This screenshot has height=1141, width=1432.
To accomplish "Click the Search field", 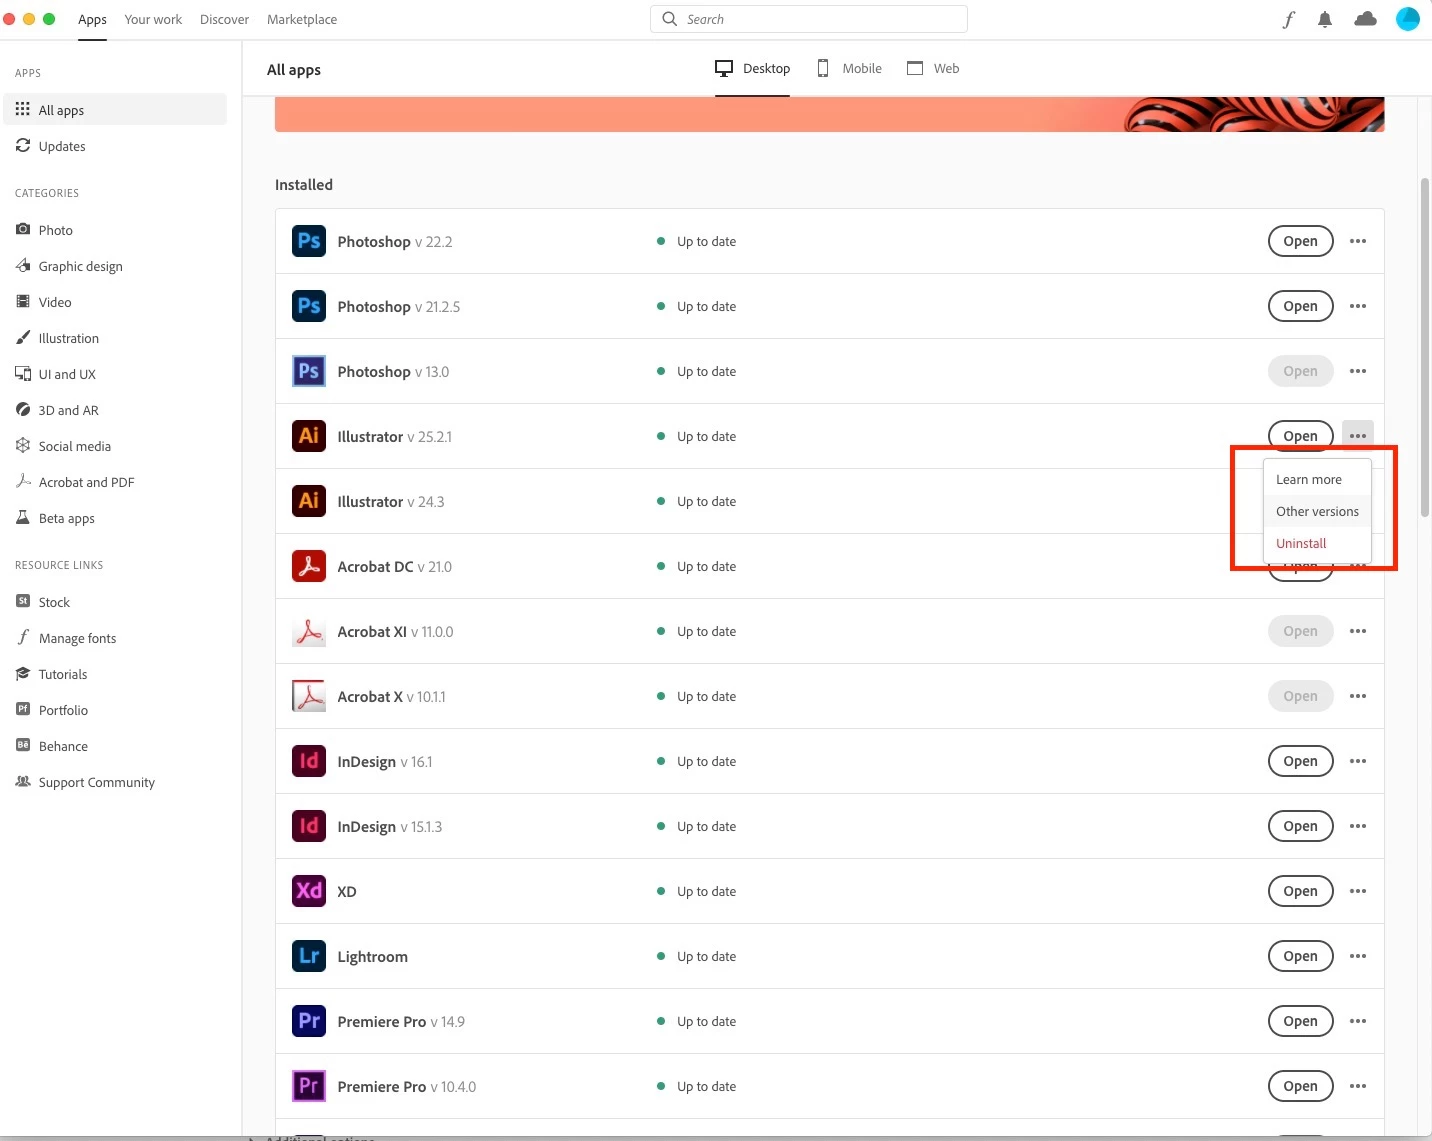I will [809, 19].
